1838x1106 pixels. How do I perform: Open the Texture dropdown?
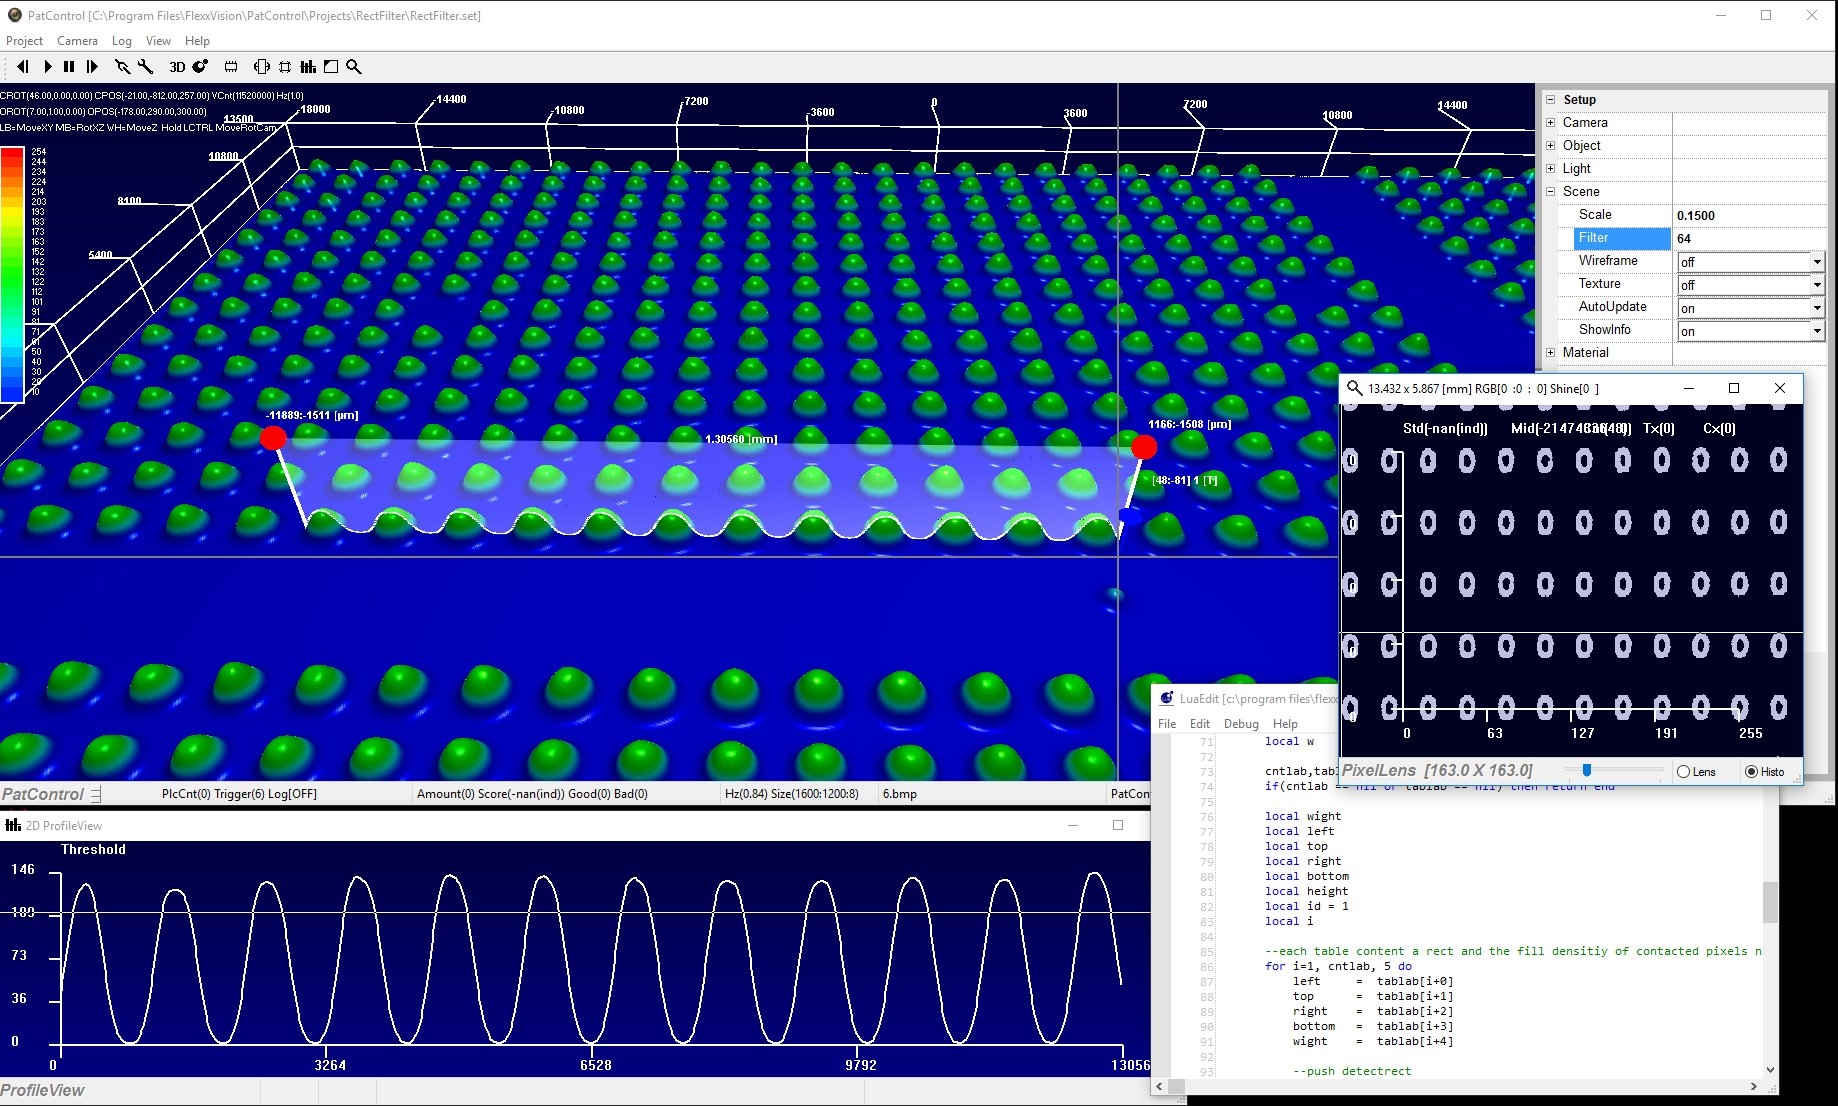1816,285
